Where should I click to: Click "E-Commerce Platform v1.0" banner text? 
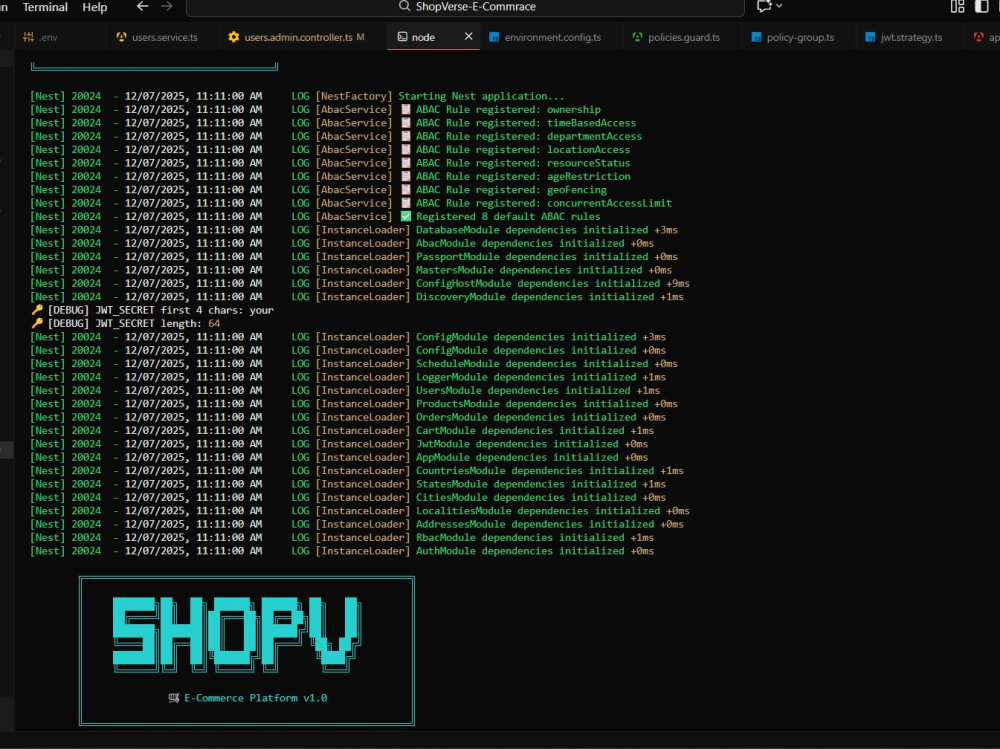[256, 698]
